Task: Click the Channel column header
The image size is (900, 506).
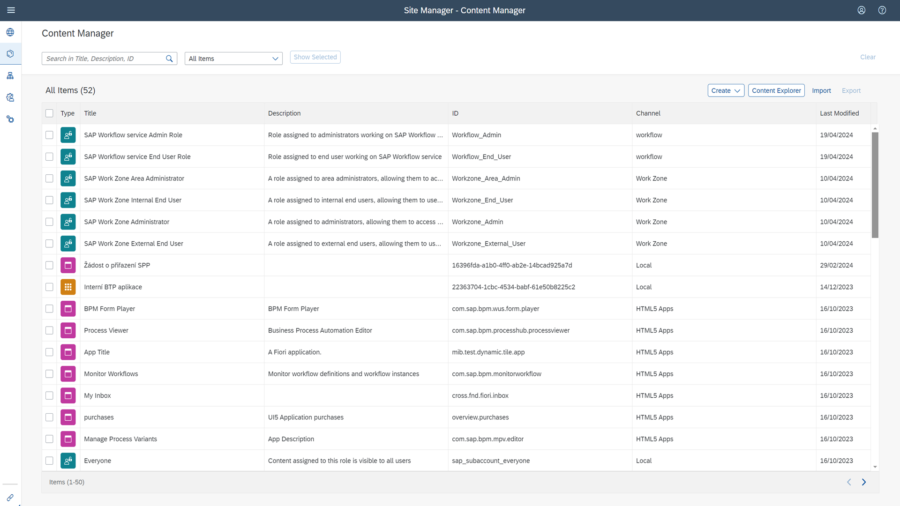Action: point(647,113)
